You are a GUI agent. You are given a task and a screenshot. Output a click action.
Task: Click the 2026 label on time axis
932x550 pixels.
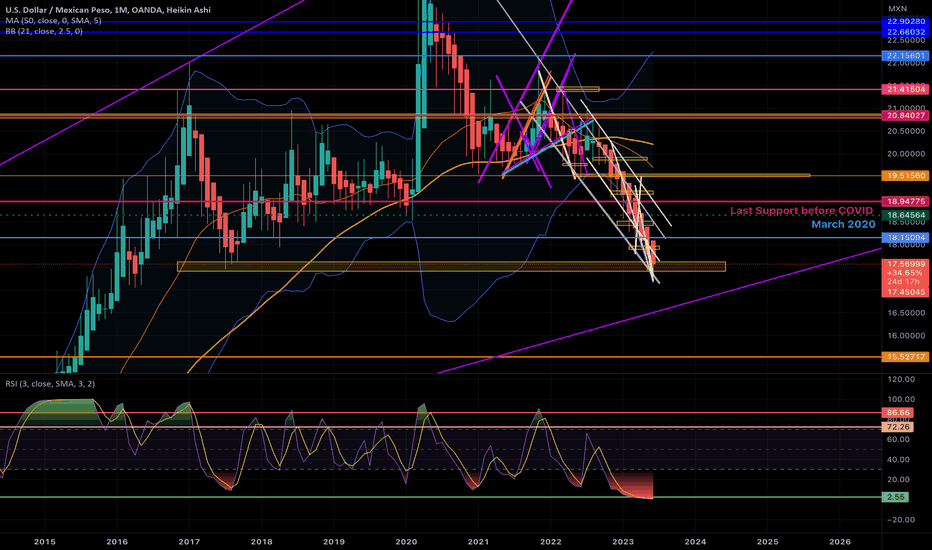(x=840, y=542)
